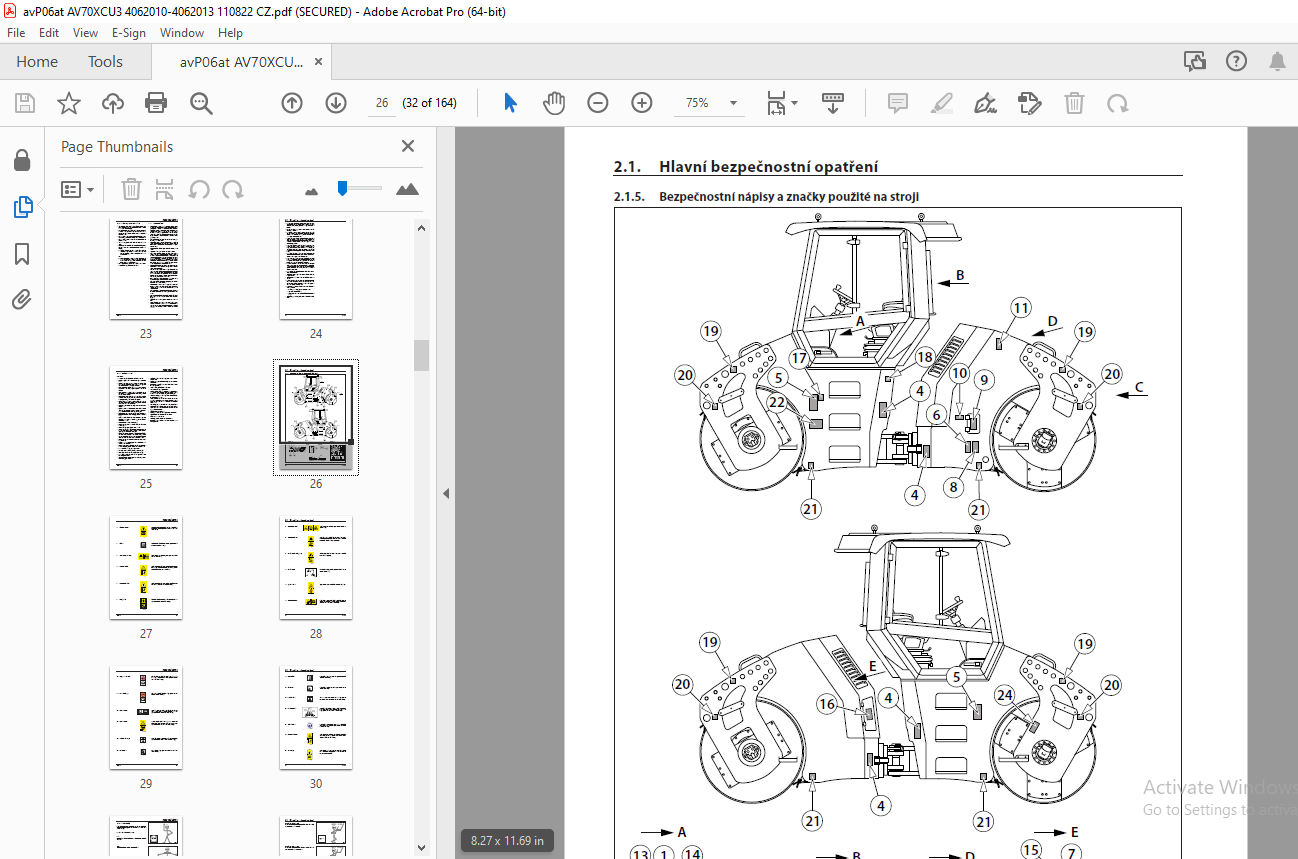Open the E-Sign menu
Viewport: 1298px width, 859px height.
128,32
